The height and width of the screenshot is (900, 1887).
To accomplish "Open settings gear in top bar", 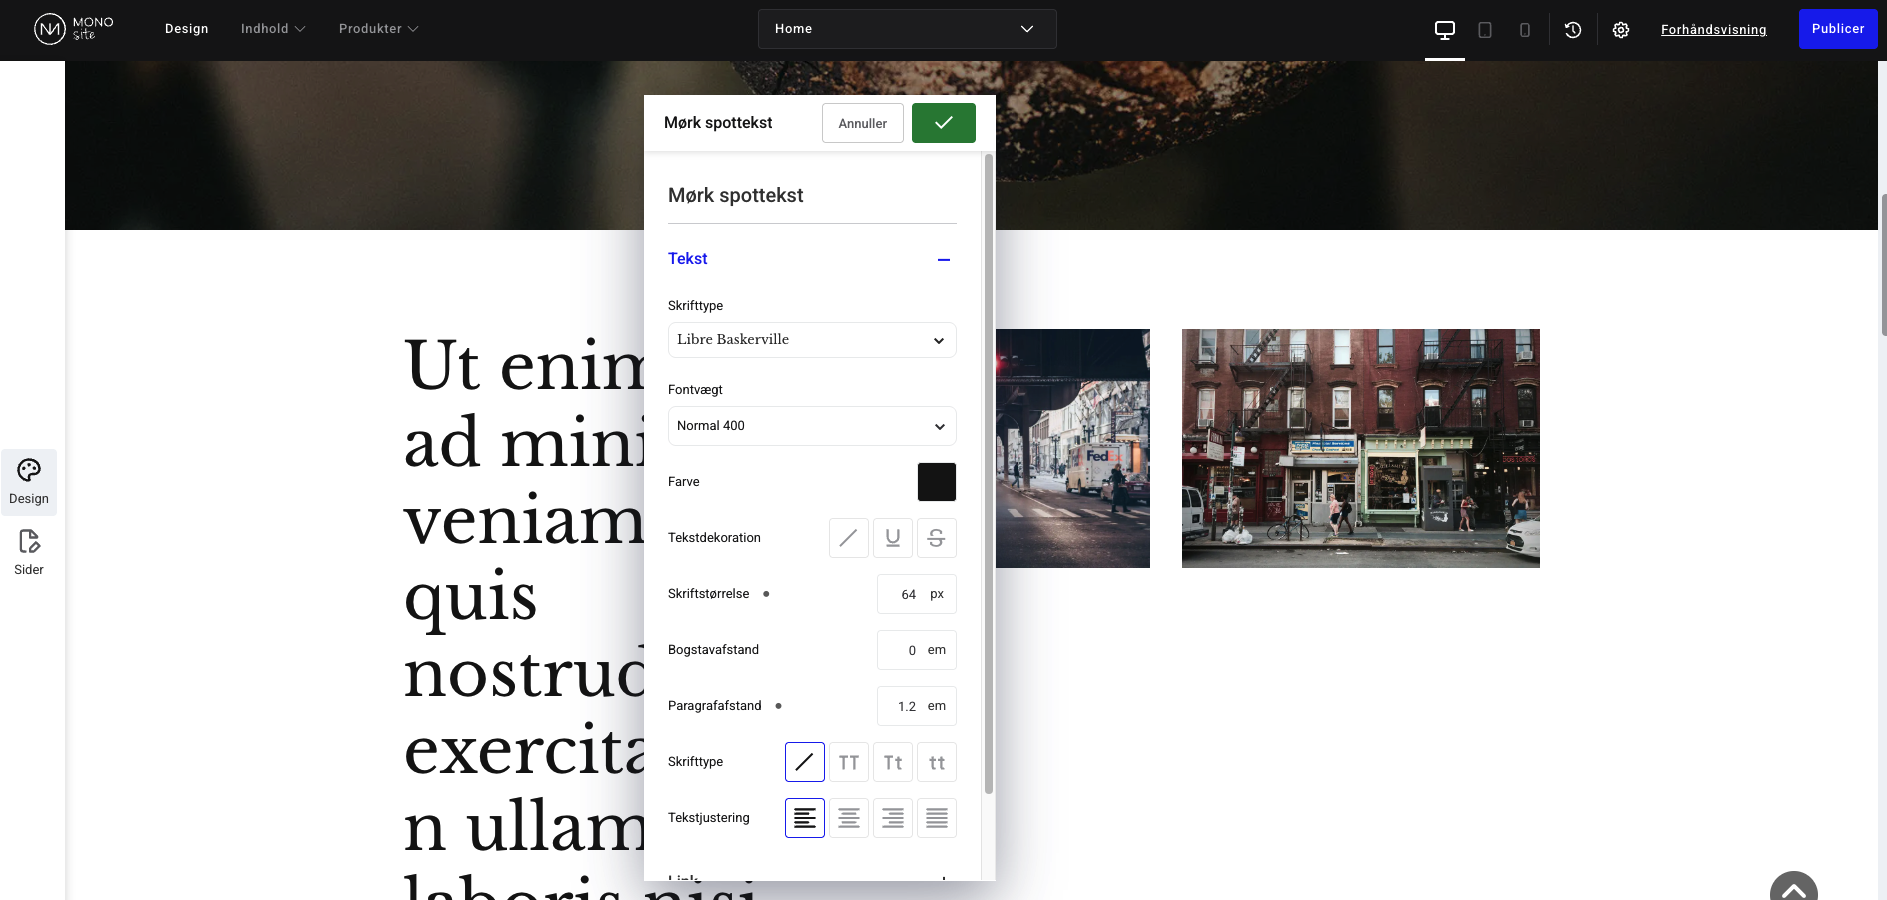I will click(x=1620, y=30).
